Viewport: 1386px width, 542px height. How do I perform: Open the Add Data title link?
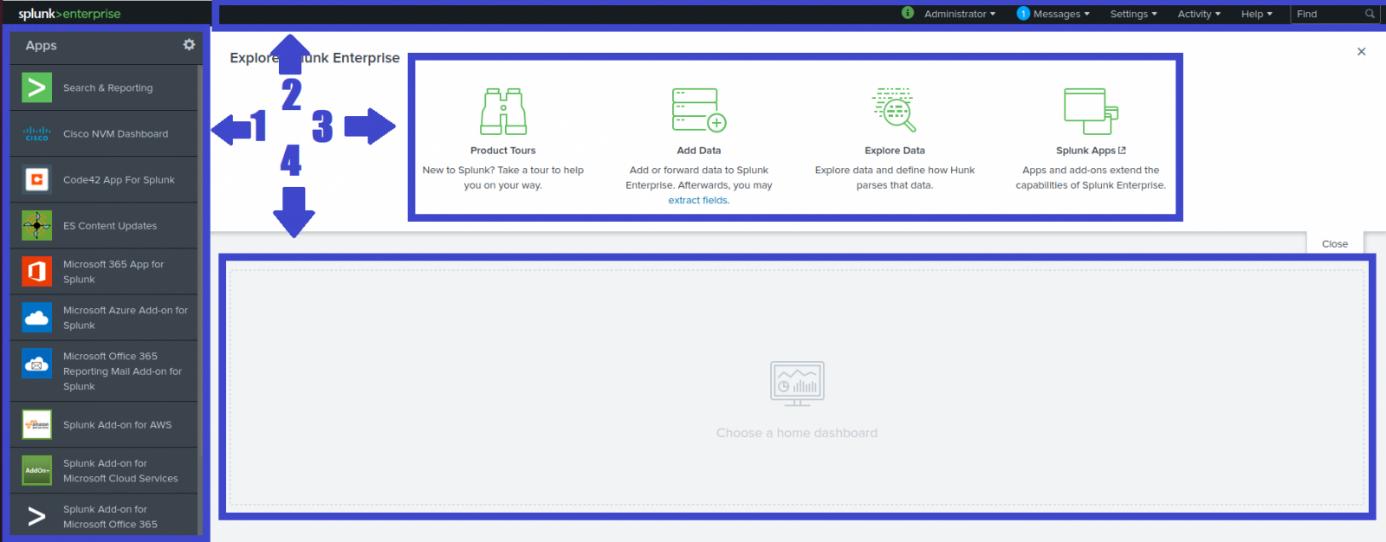(699, 151)
